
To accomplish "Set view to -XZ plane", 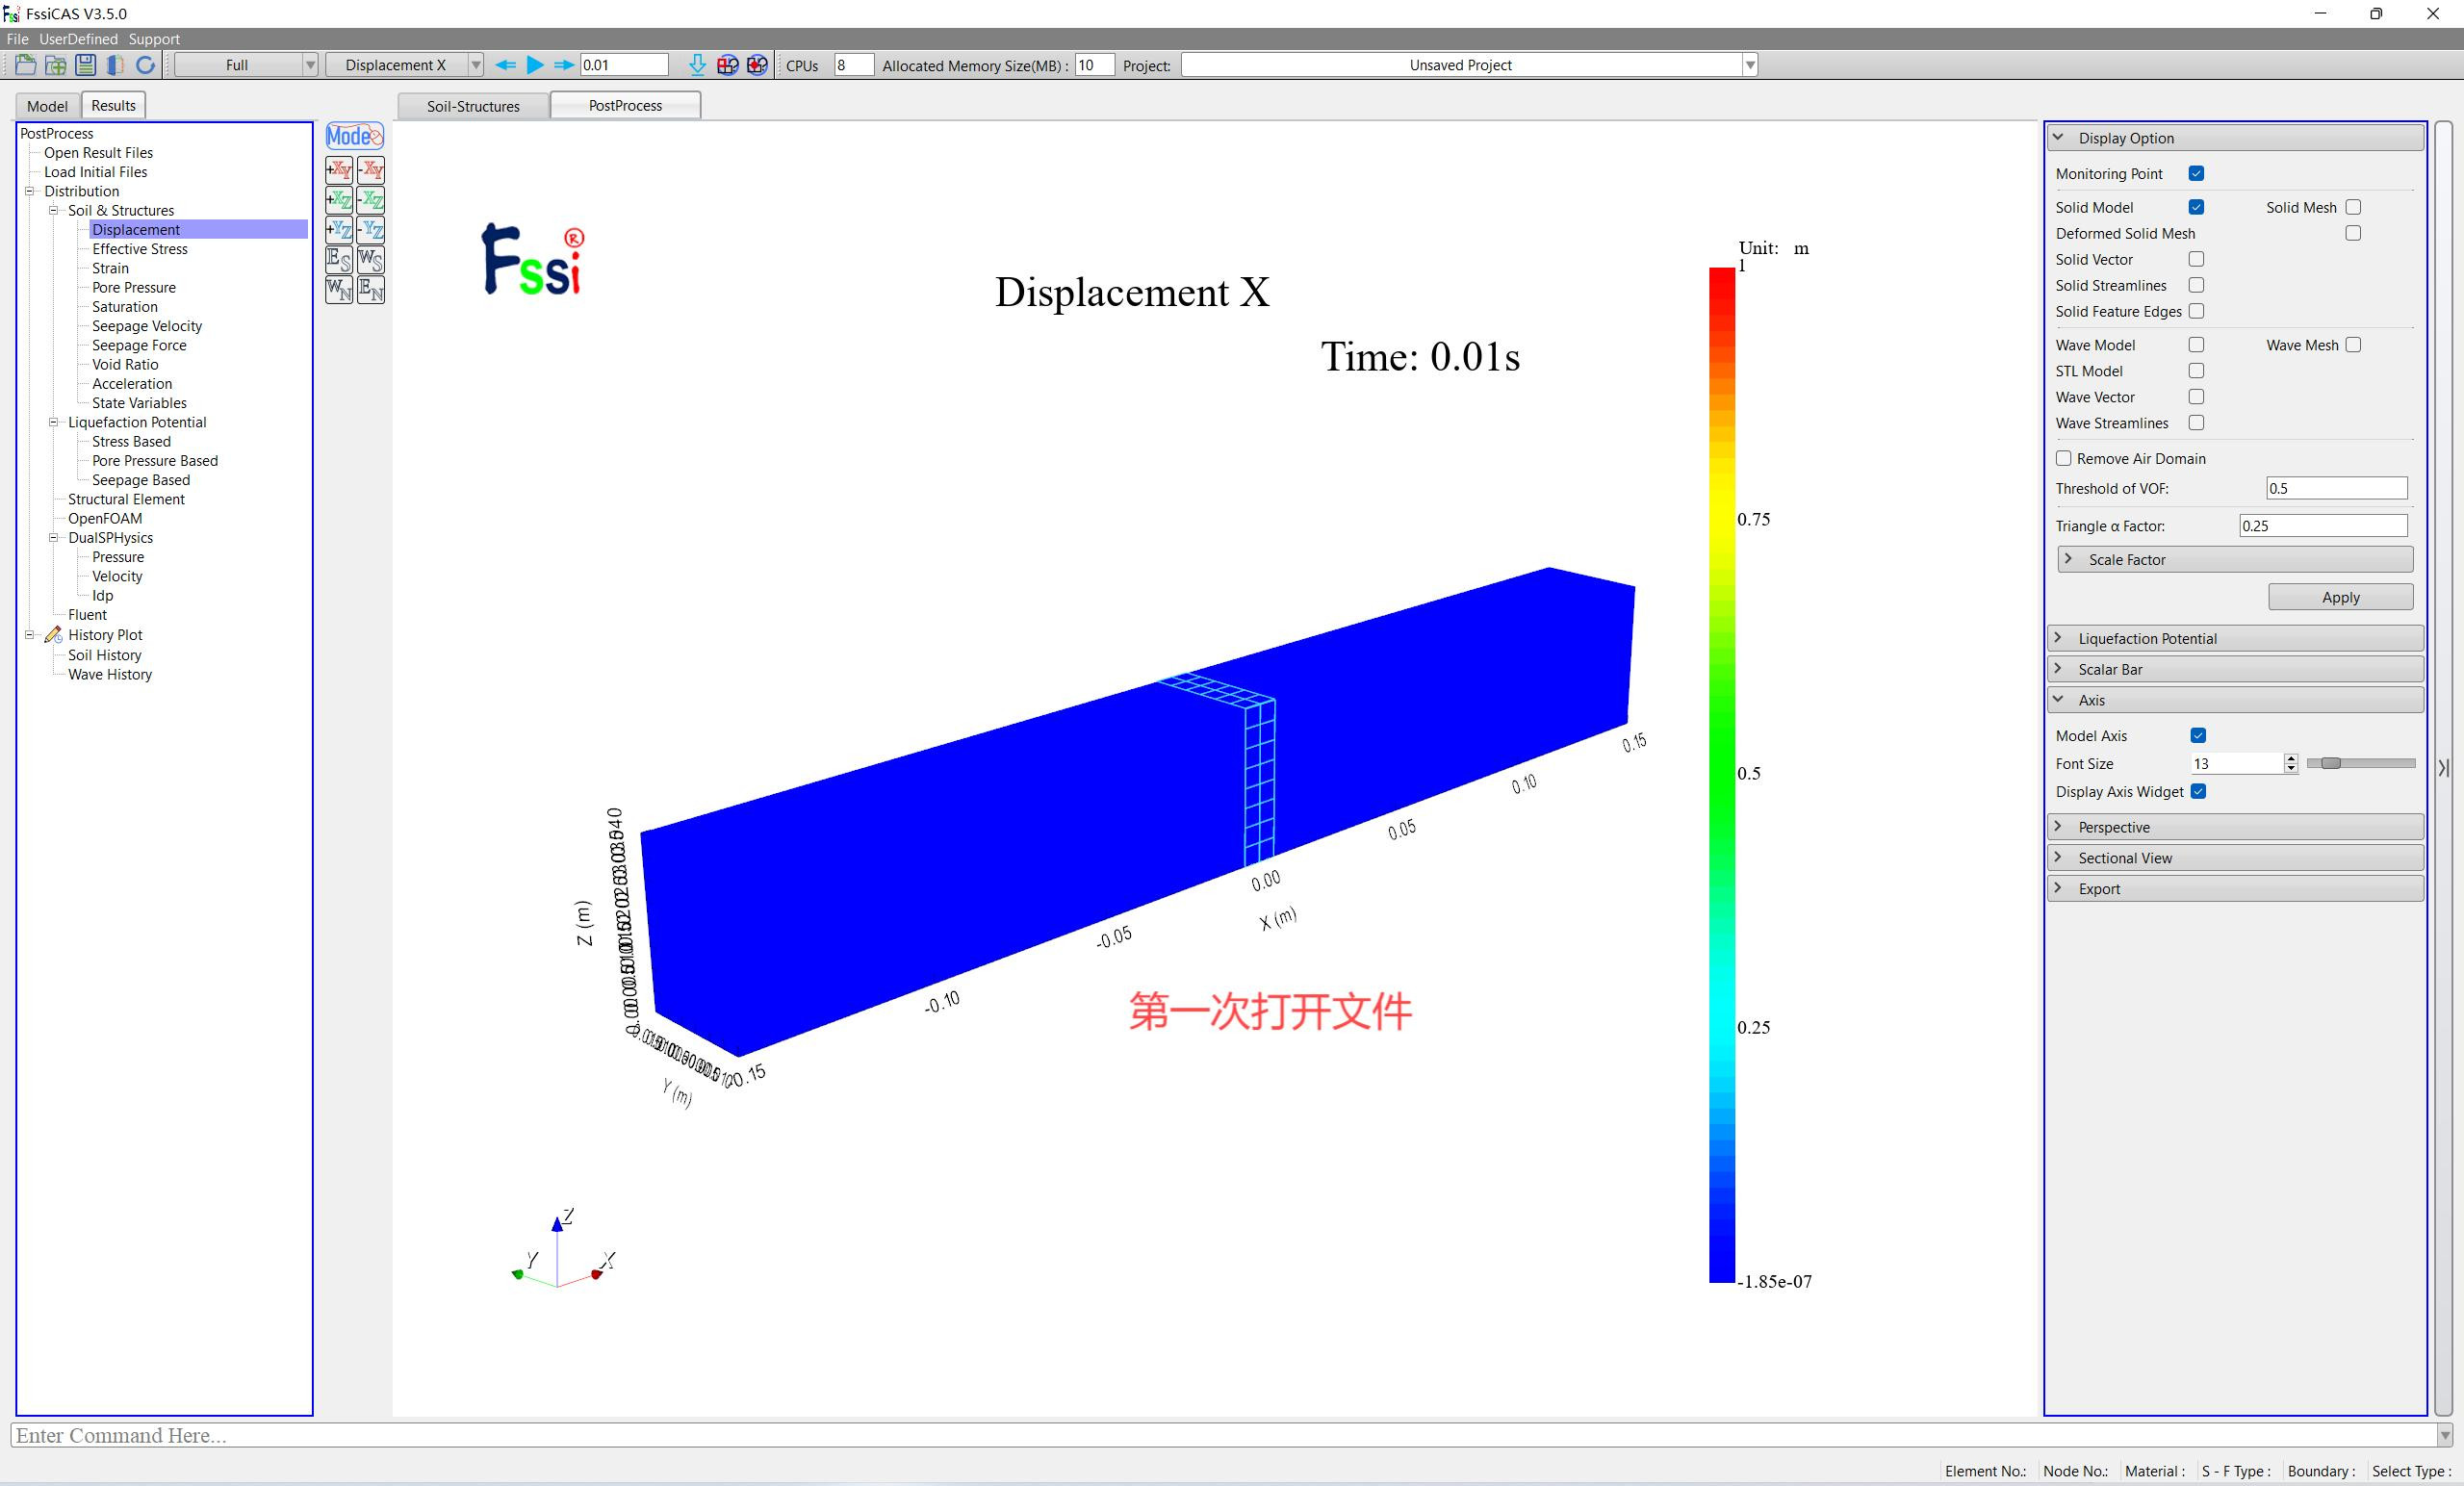I will (371, 200).
